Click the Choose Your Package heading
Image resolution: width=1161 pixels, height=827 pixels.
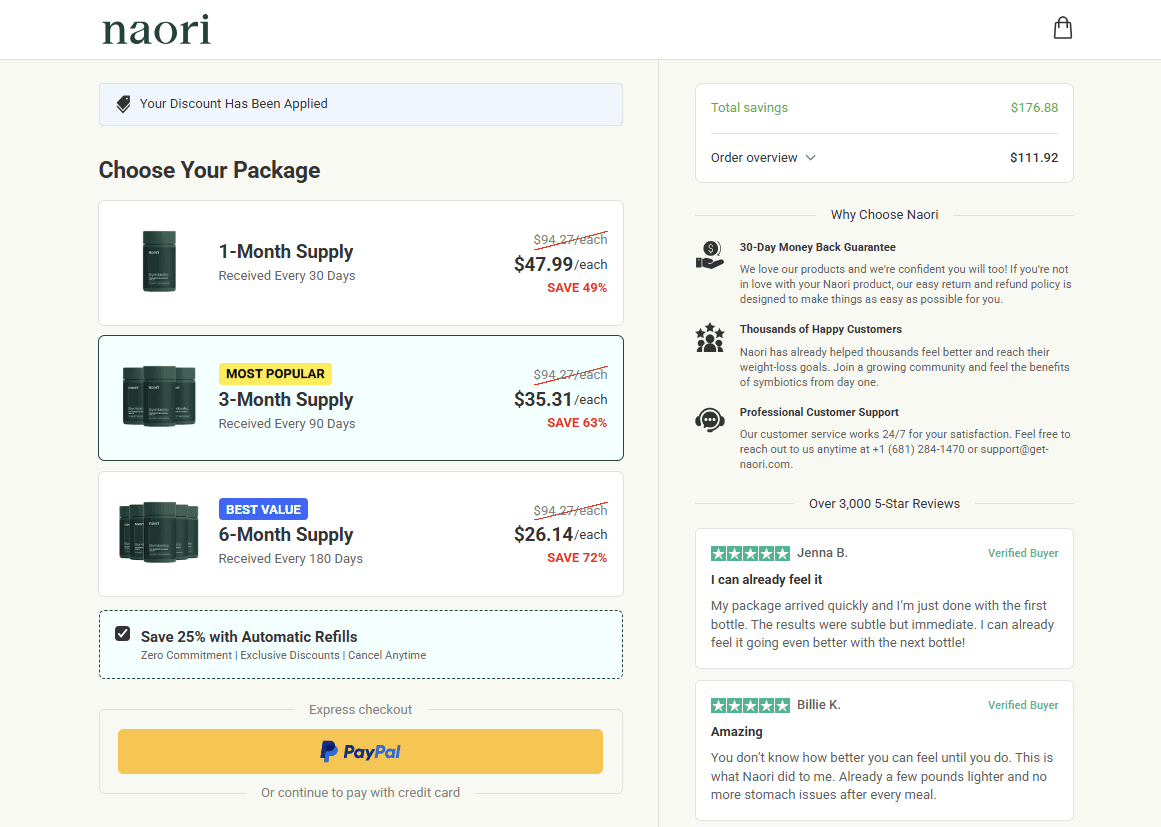coord(210,170)
